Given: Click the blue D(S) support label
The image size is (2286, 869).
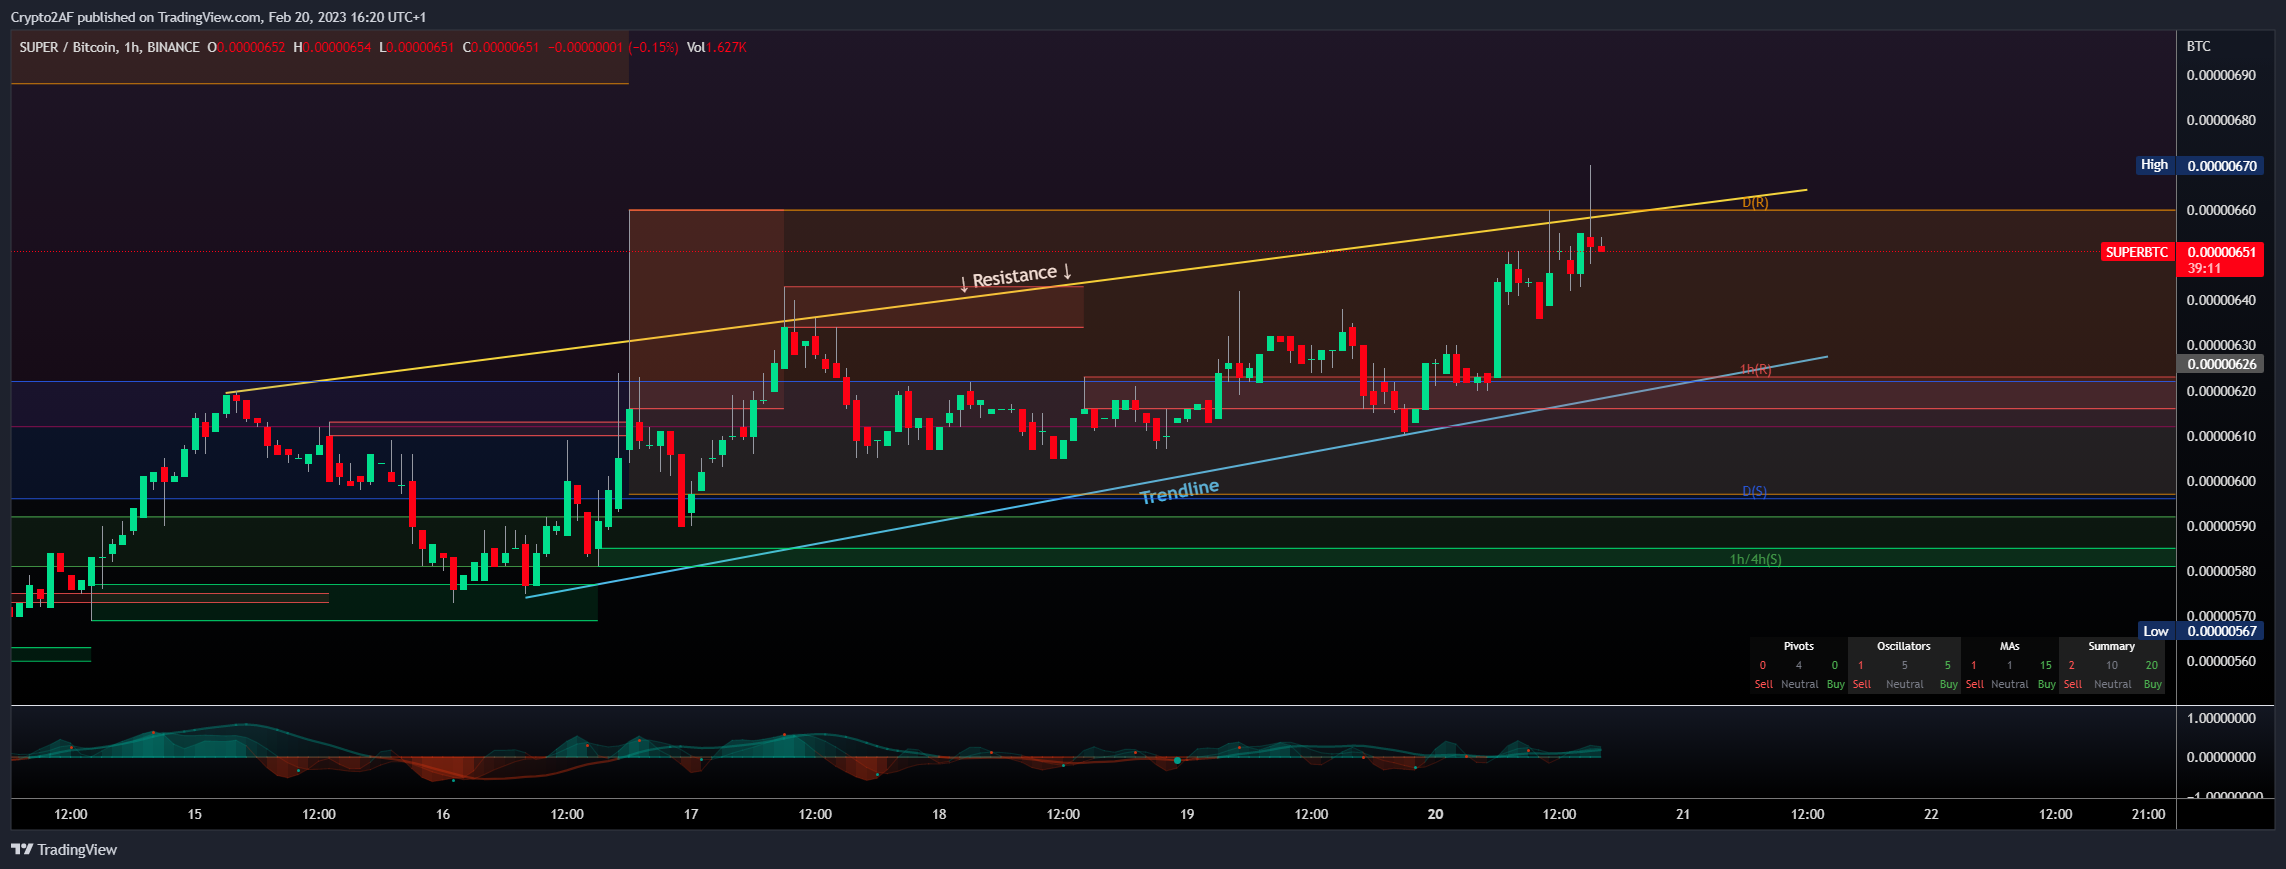Looking at the screenshot, I should coord(1754,491).
